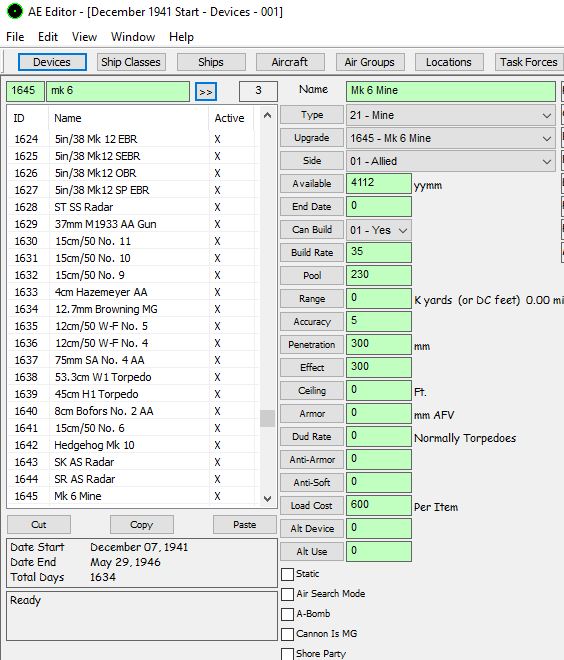This screenshot has height=660, width=564.
Task: Switch to the Aircraft tab
Action: click(x=290, y=62)
